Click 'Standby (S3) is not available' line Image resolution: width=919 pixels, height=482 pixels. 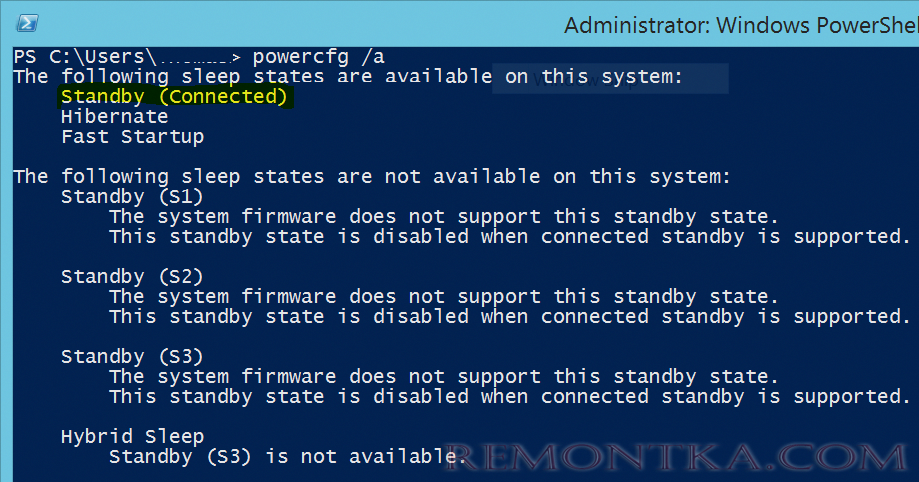[x=284, y=456]
